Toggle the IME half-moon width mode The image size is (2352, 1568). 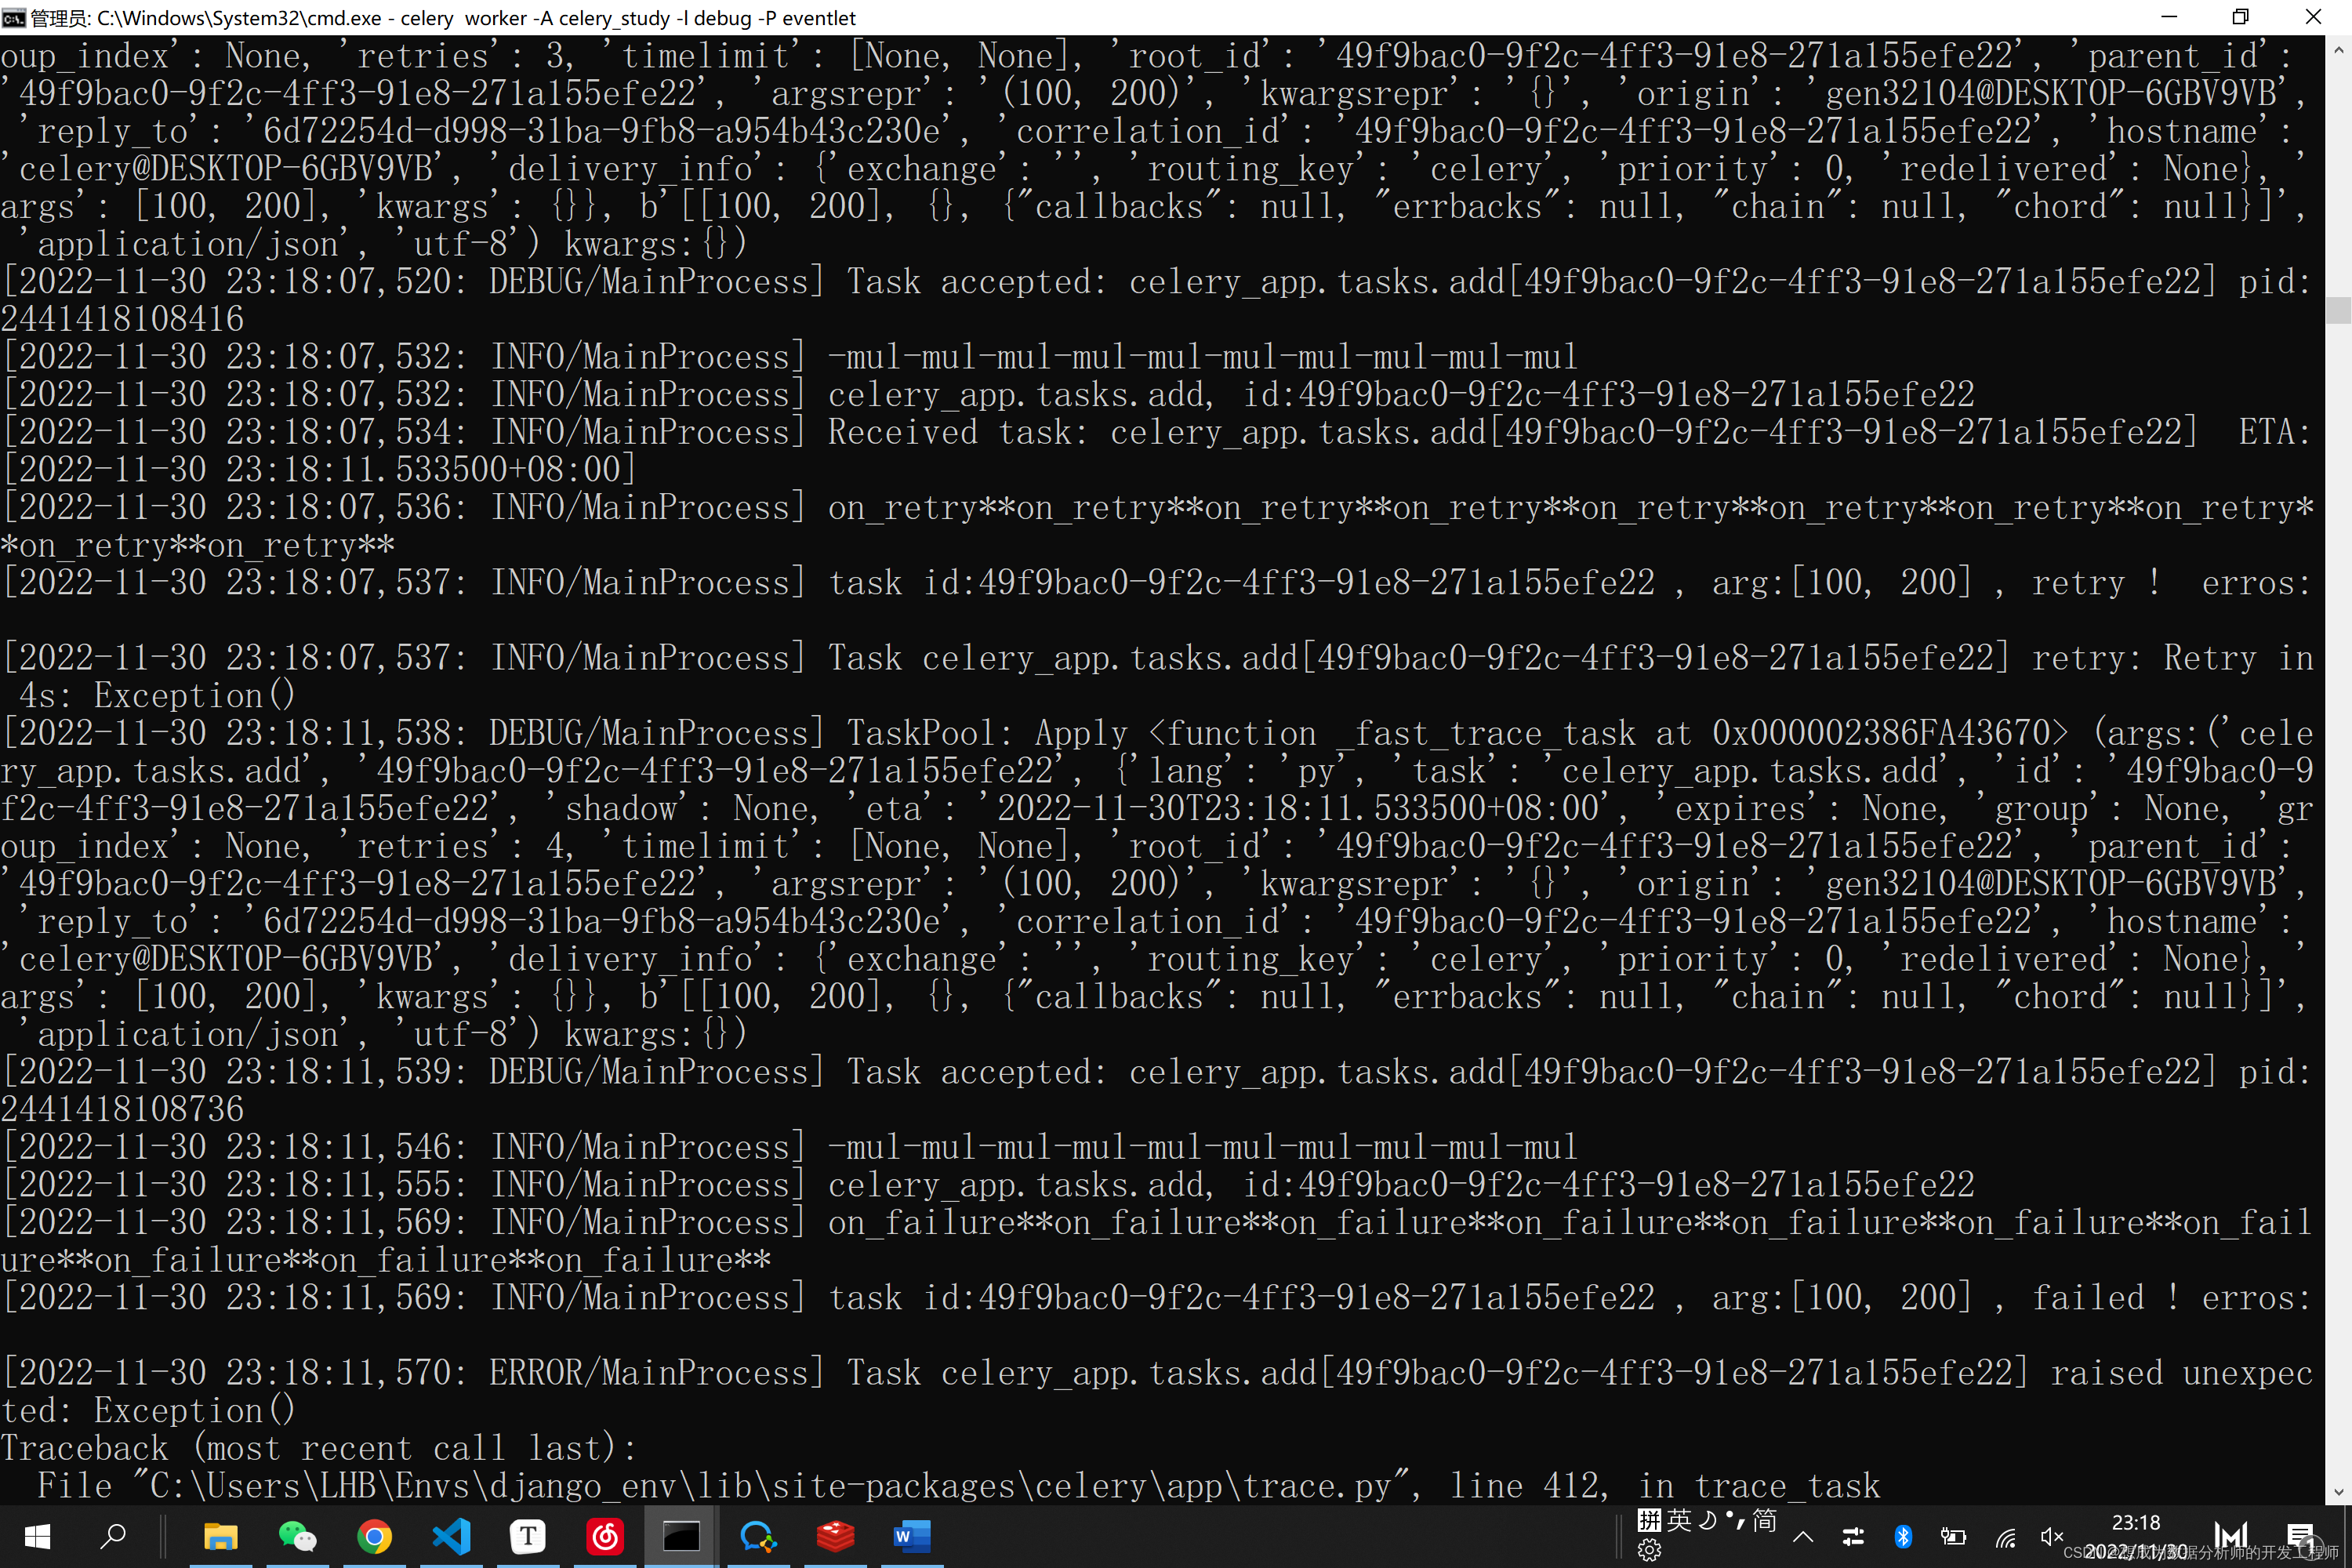pos(1708,1521)
